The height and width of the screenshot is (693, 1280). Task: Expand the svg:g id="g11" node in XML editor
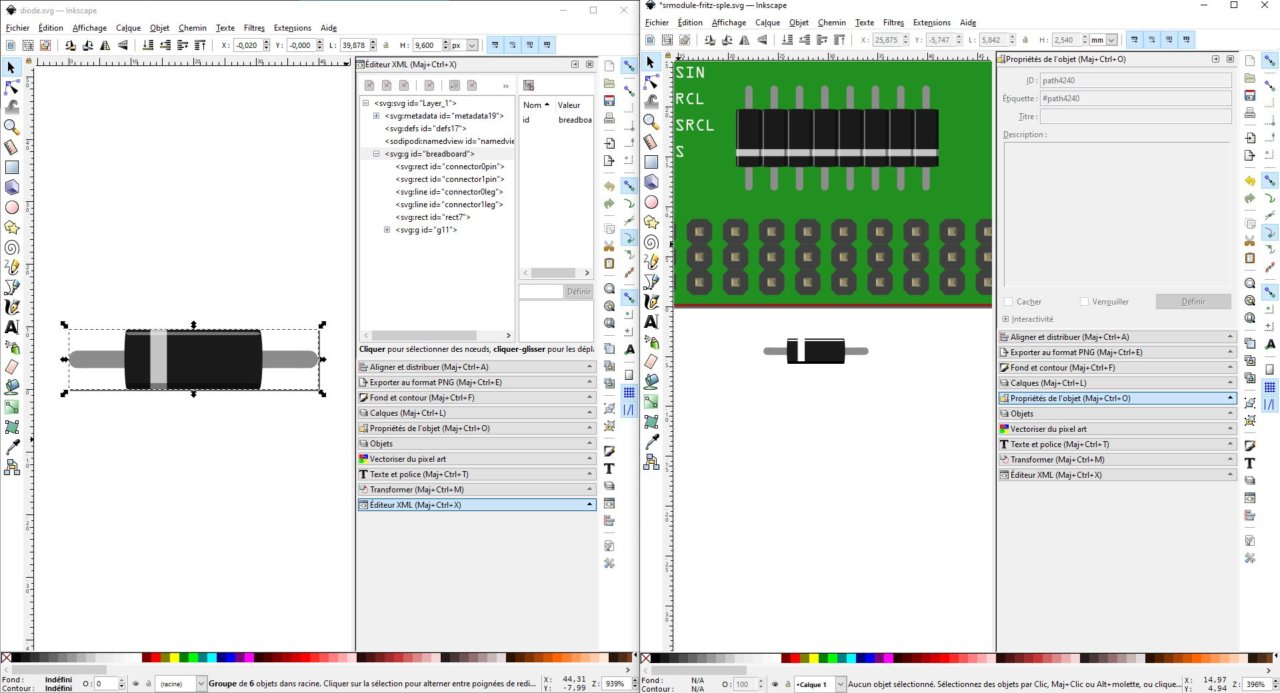point(385,230)
